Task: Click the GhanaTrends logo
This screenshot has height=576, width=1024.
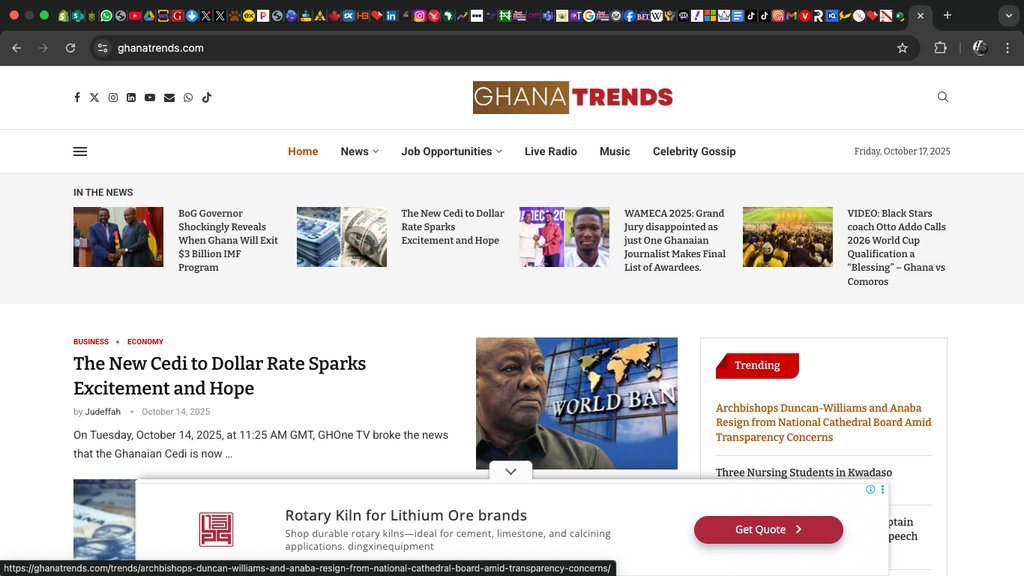Action: coord(573,97)
